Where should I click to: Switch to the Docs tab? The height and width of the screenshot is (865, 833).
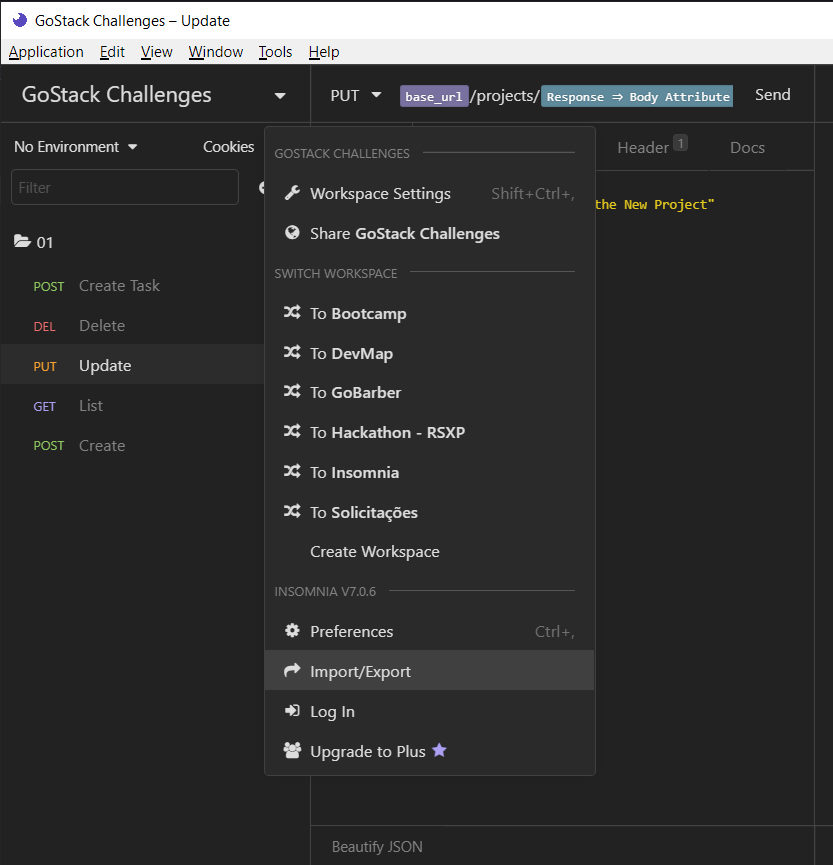(x=747, y=147)
